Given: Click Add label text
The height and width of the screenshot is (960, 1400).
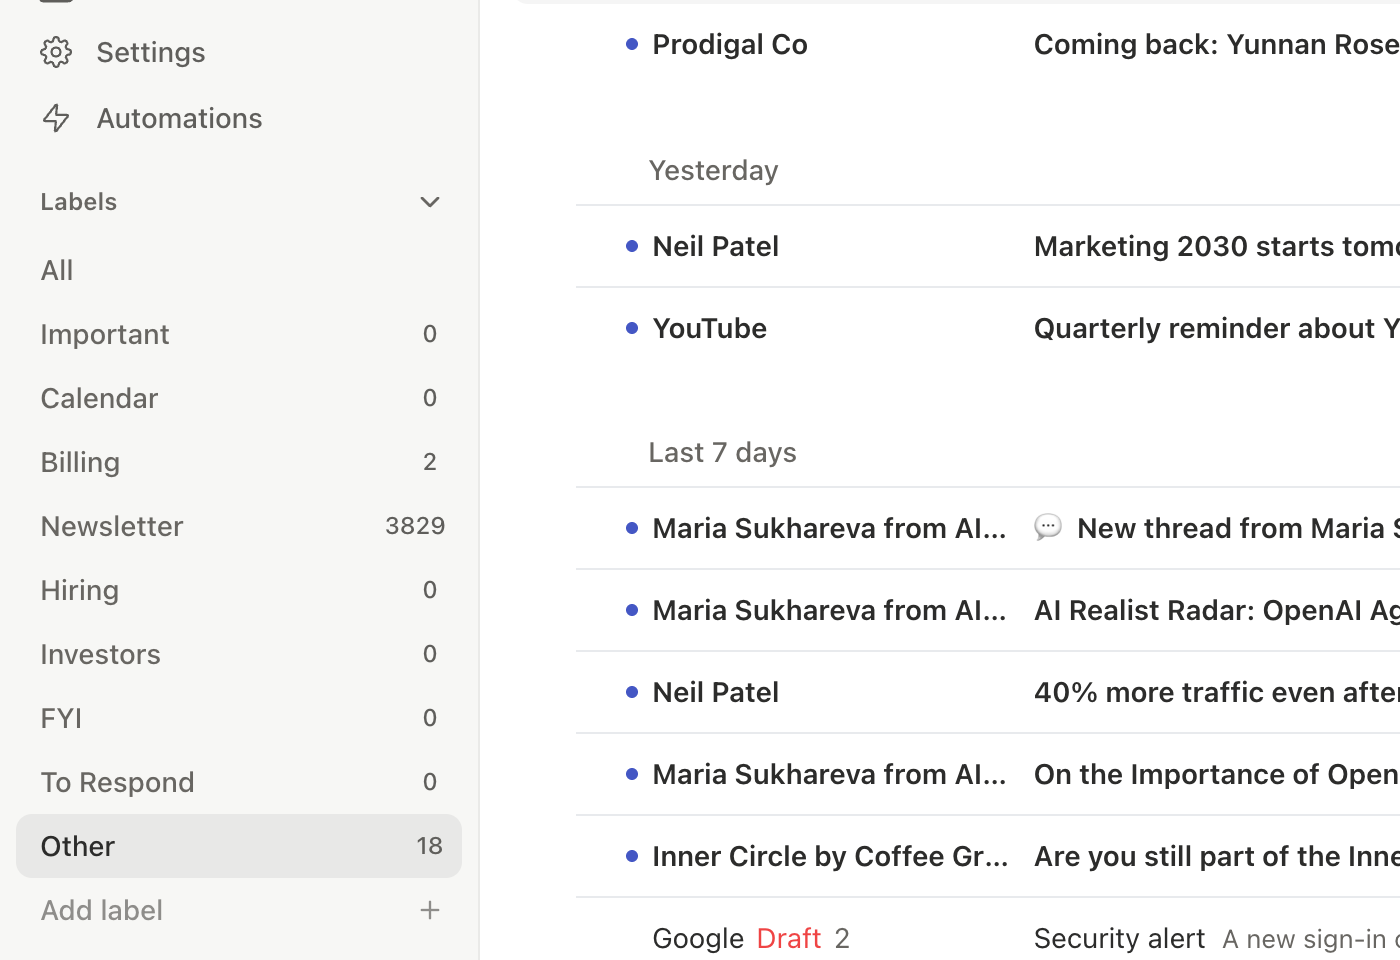Looking at the screenshot, I should click(102, 910).
